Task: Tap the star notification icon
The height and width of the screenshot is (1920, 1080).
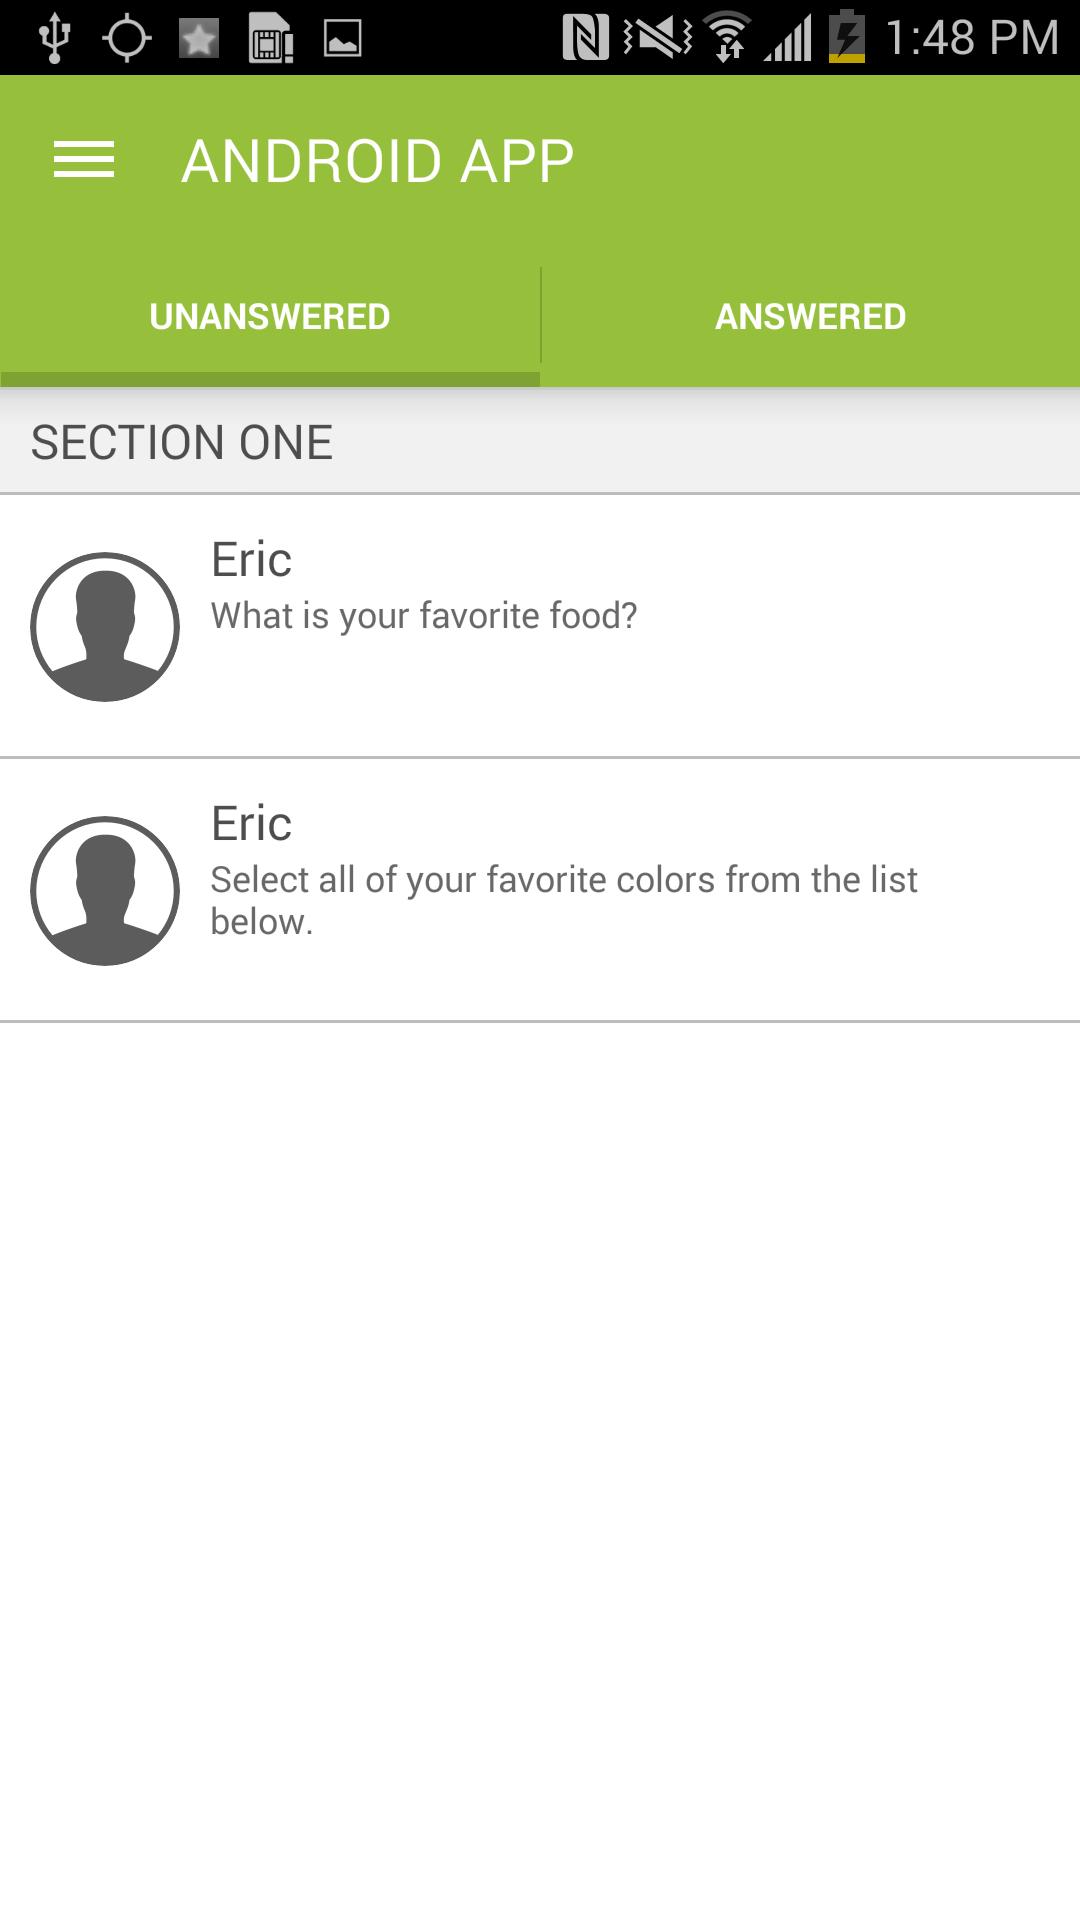Action: point(199,39)
